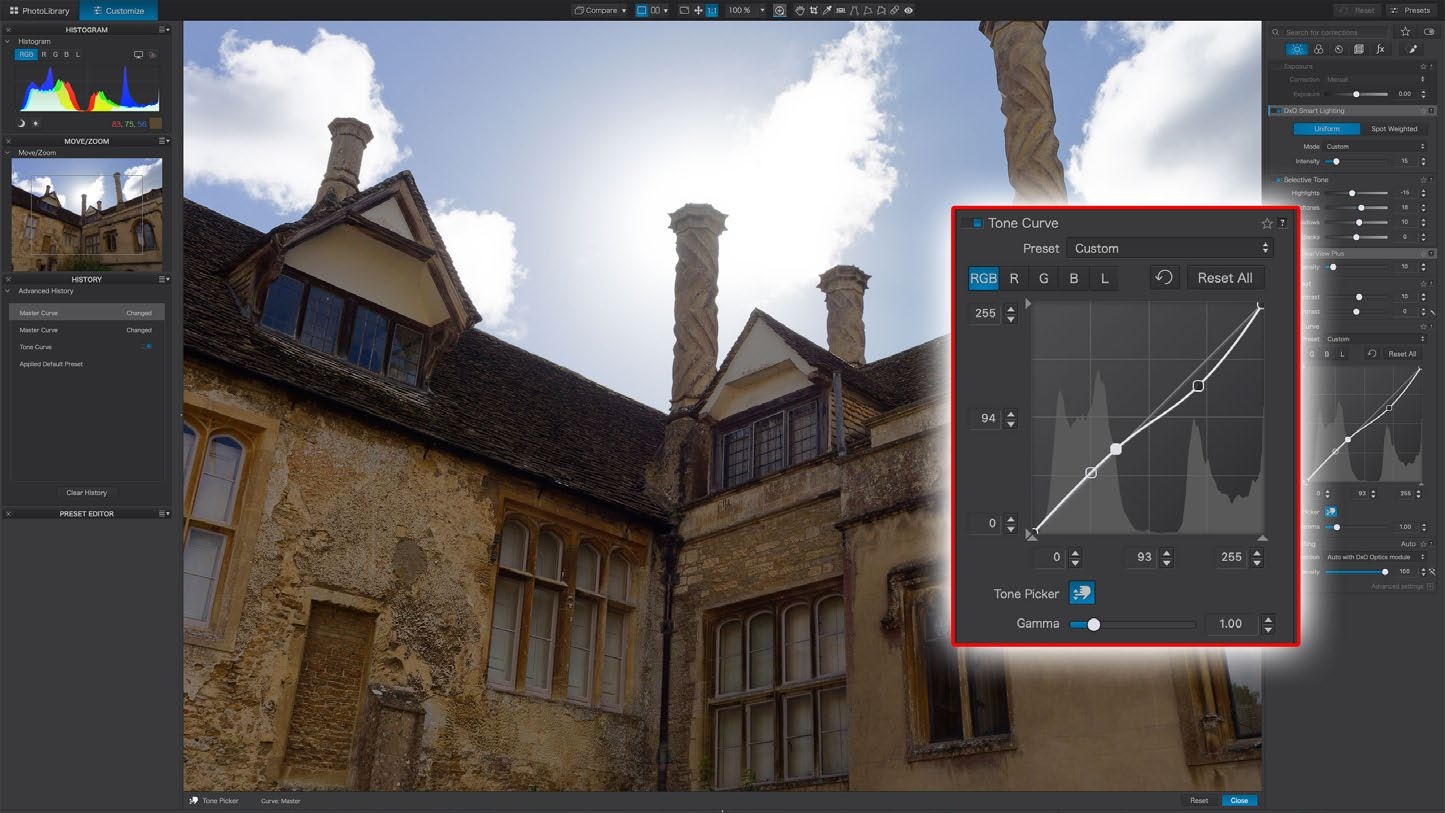Click the reset curve arrow icon in callout

(x=1164, y=278)
